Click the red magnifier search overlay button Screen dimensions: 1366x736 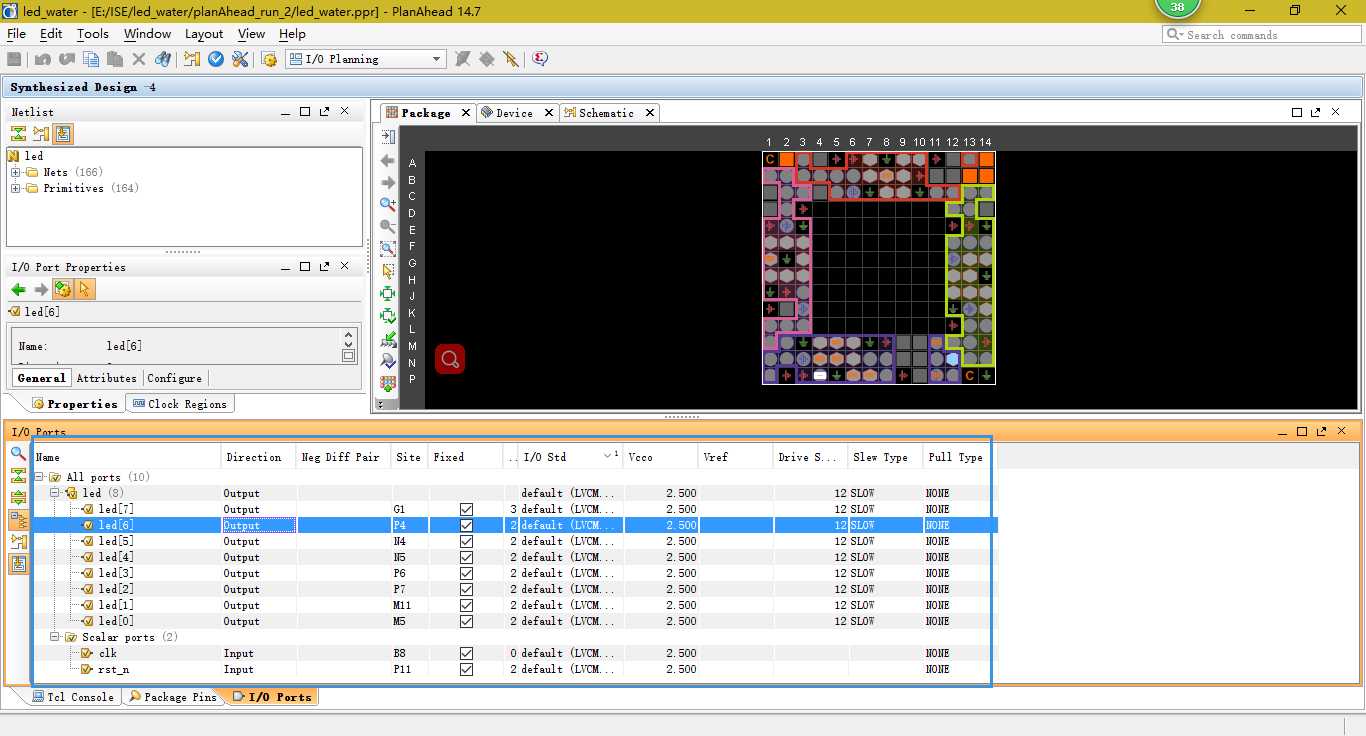450,359
